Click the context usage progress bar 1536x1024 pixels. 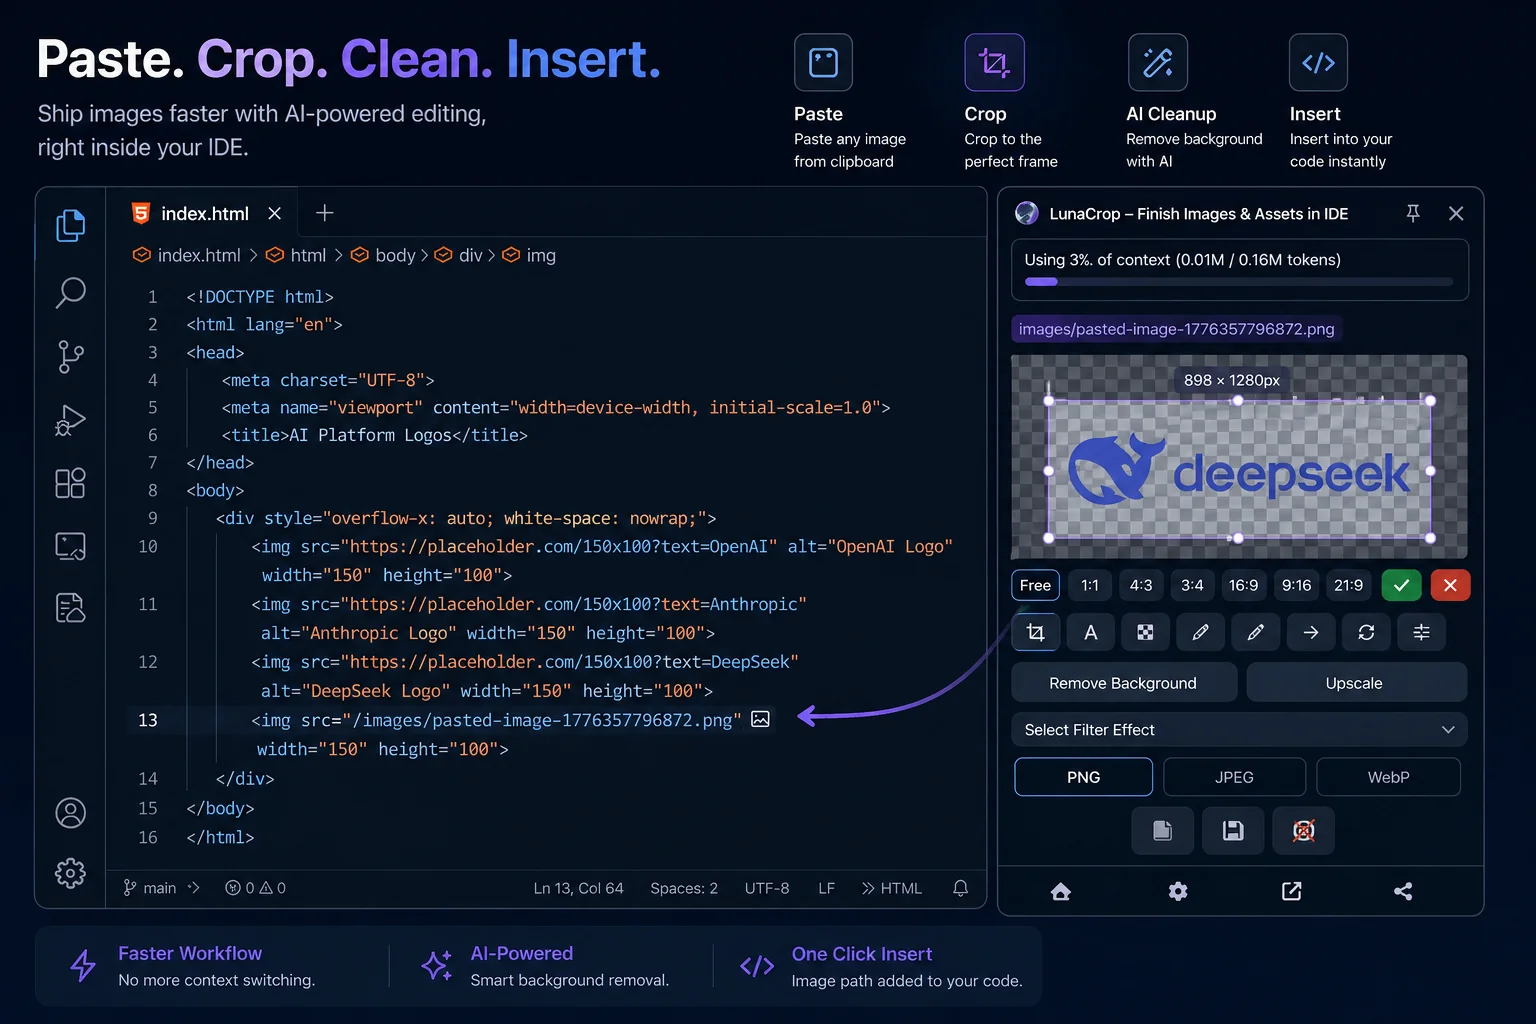pos(1239,282)
